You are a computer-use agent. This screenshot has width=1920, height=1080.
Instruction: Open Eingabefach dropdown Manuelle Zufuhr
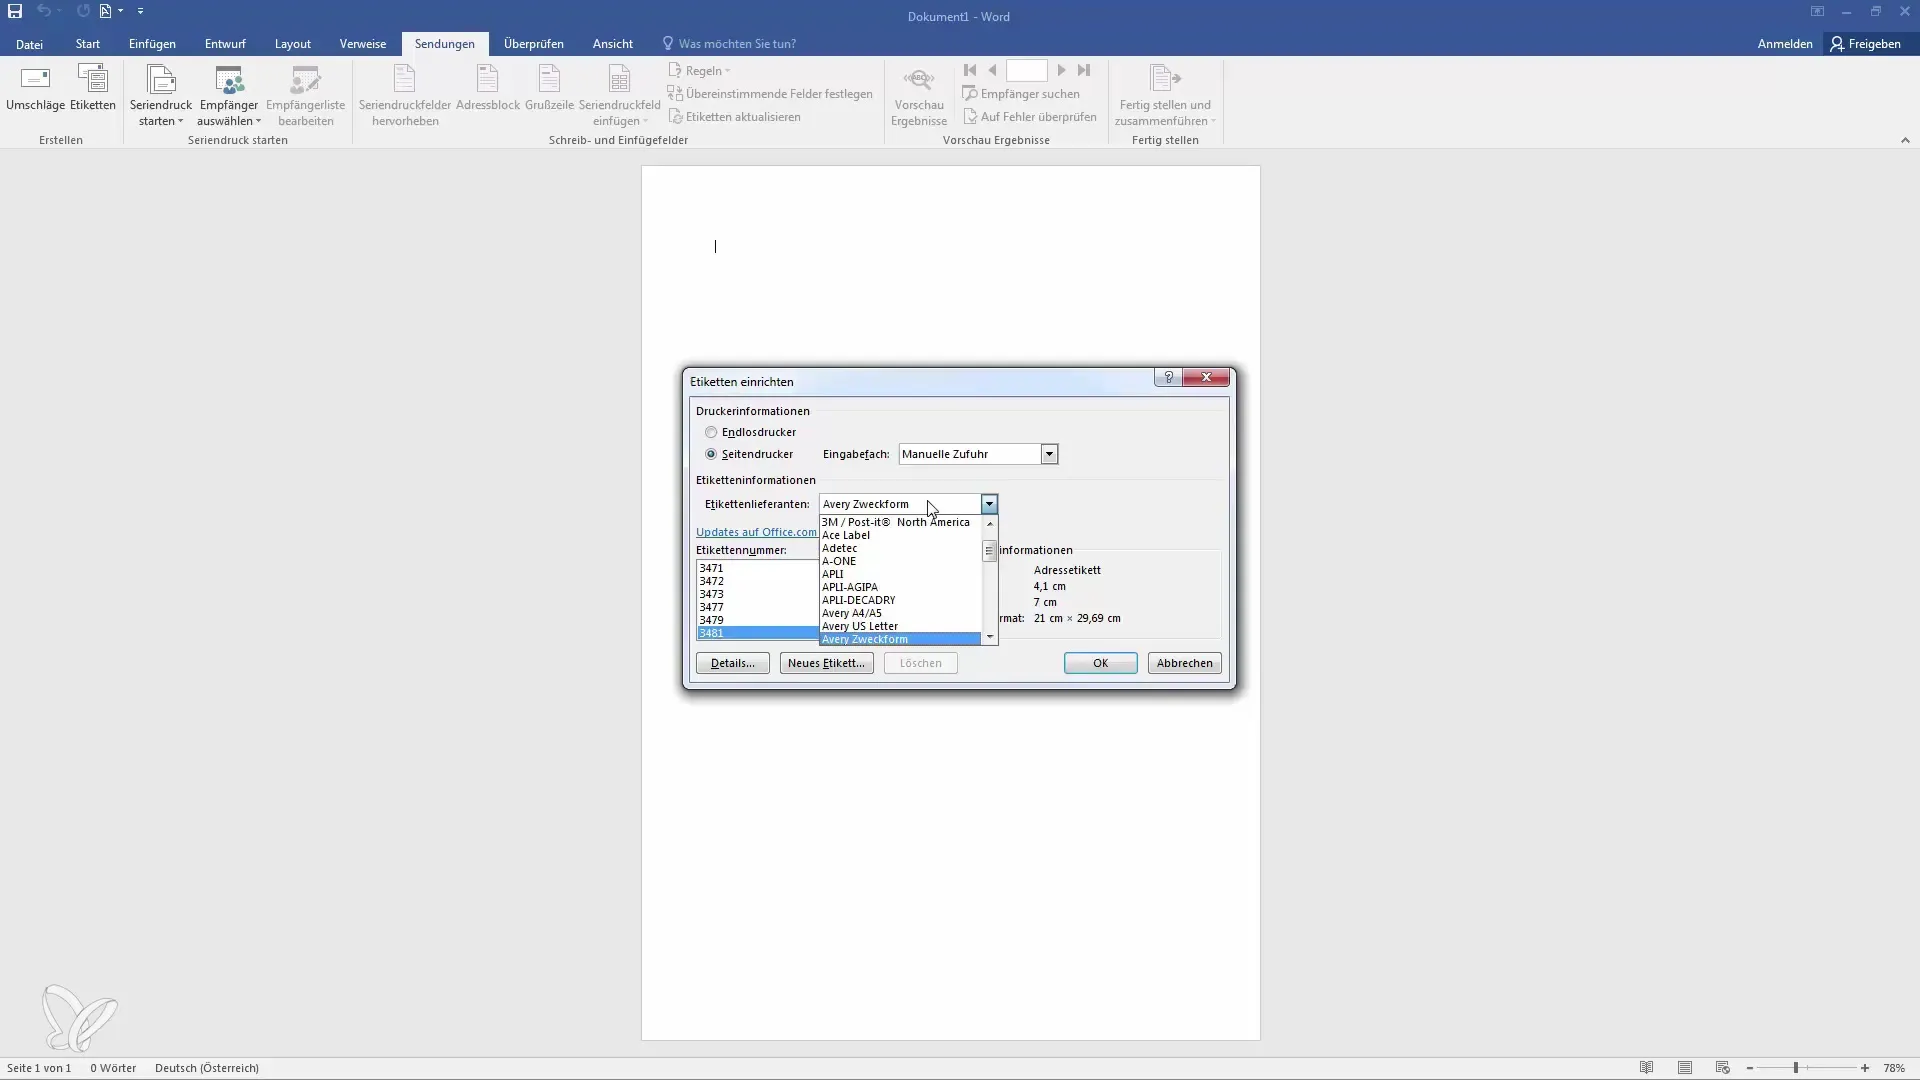pyautogui.click(x=978, y=454)
